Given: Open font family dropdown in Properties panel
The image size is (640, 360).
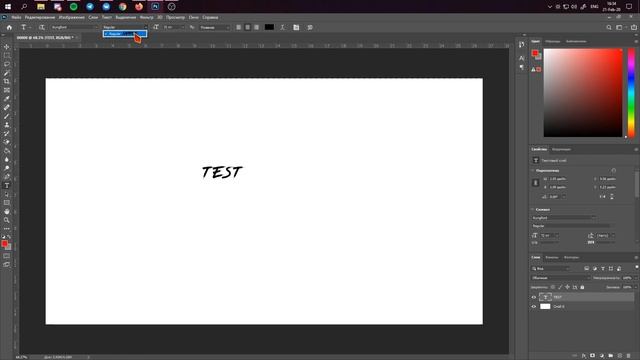Looking at the screenshot, I should [564, 218].
